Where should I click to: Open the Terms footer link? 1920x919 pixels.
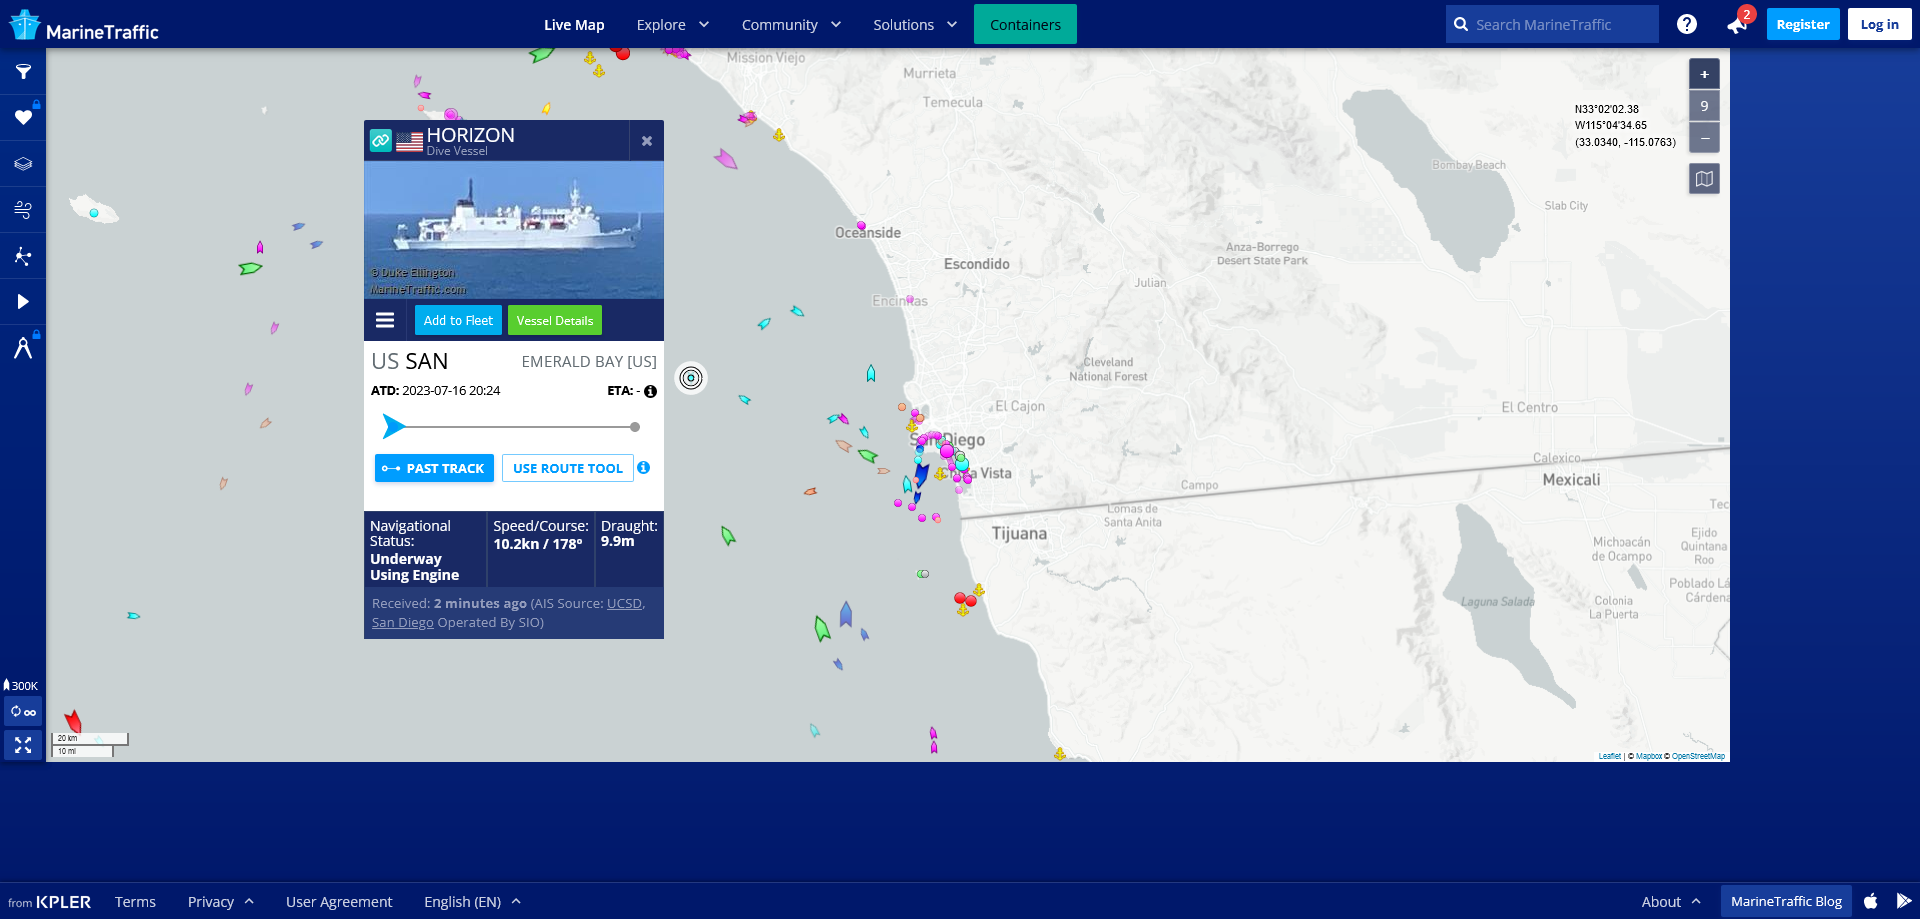135,902
